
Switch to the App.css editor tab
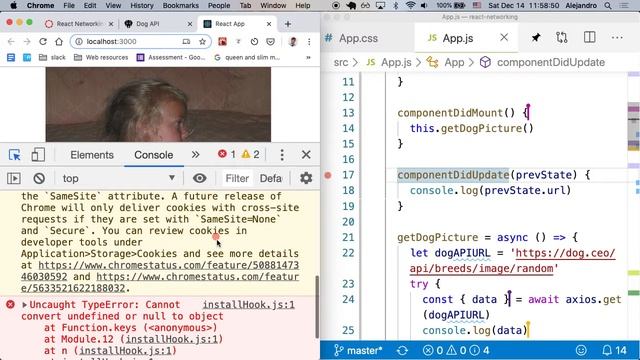(358, 38)
